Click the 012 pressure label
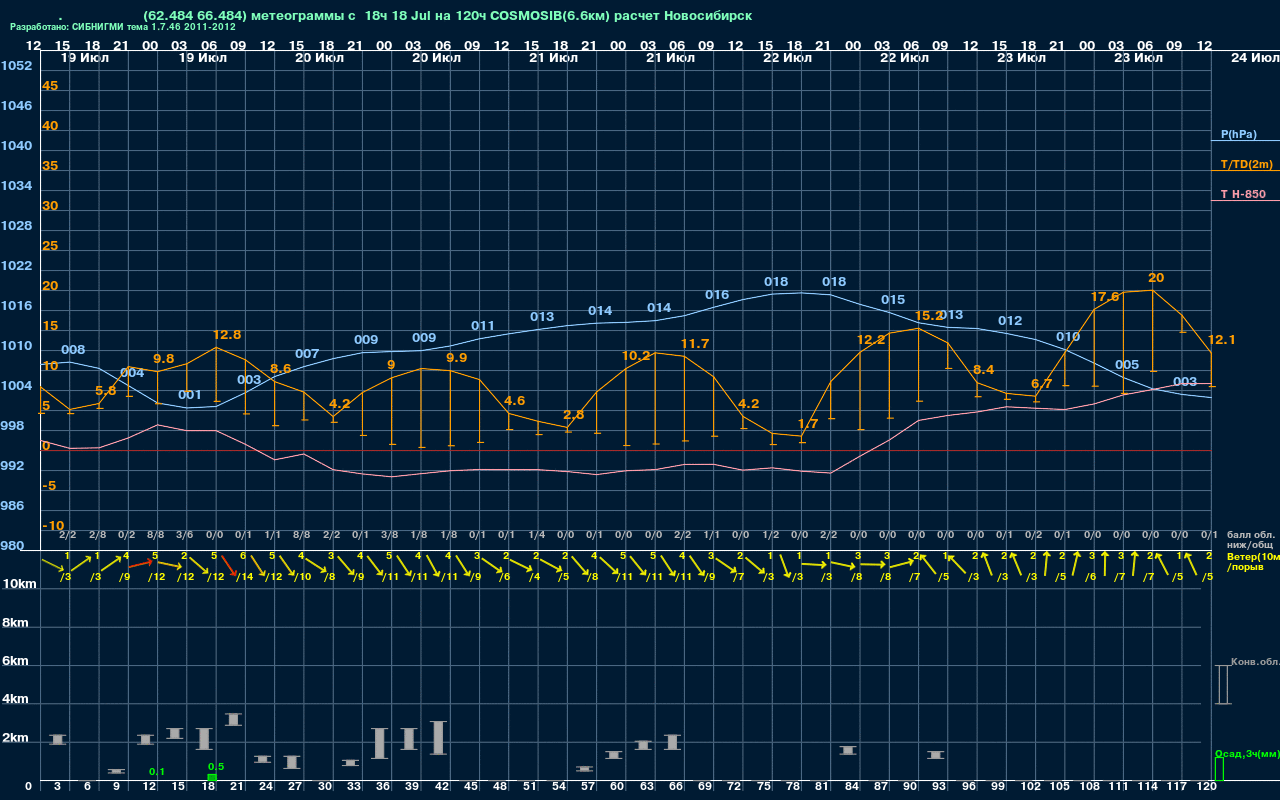Image resolution: width=1280 pixels, height=800 pixels. pyautogui.click(x=1010, y=321)
